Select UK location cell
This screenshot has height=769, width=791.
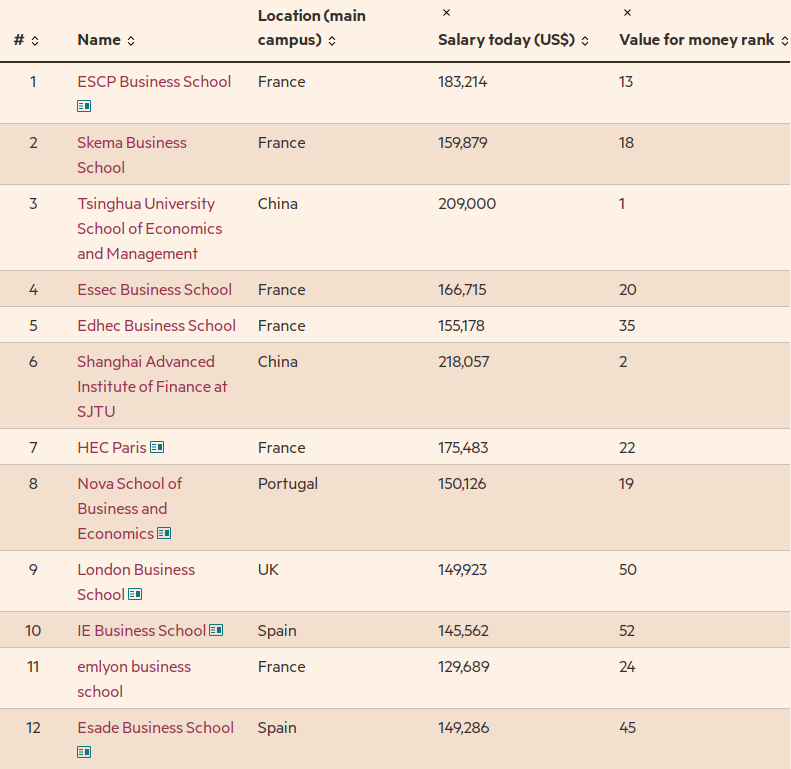point(268,570)
